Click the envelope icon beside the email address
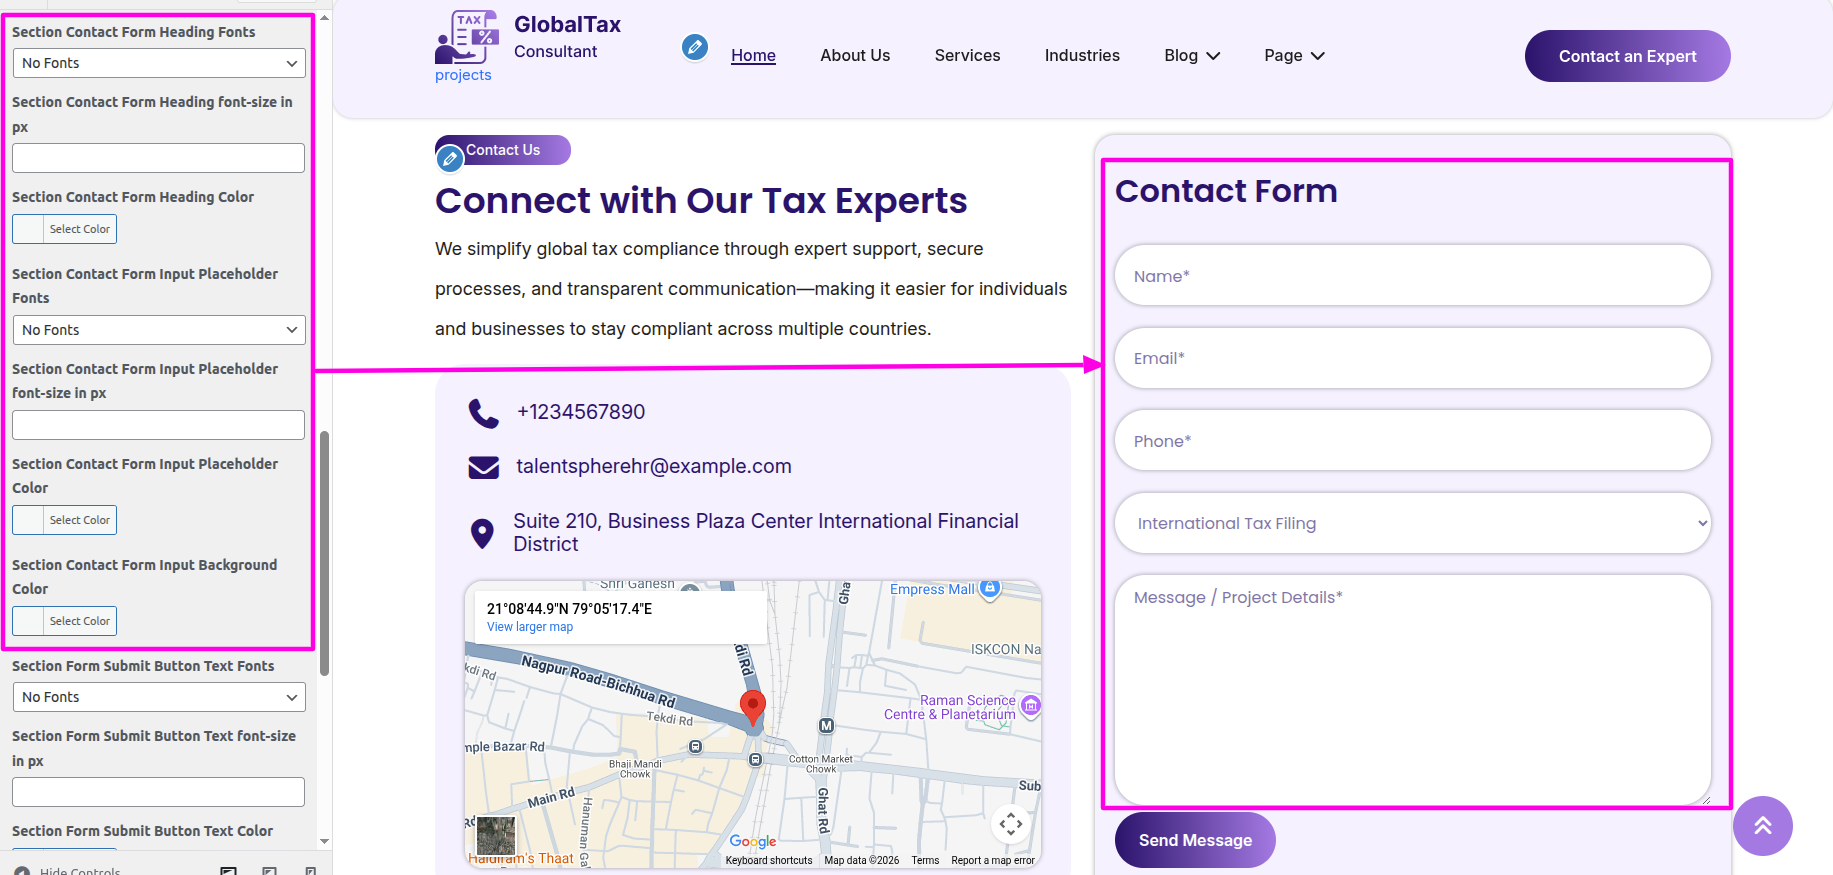The image size is (1833, 875). (484, 467)
